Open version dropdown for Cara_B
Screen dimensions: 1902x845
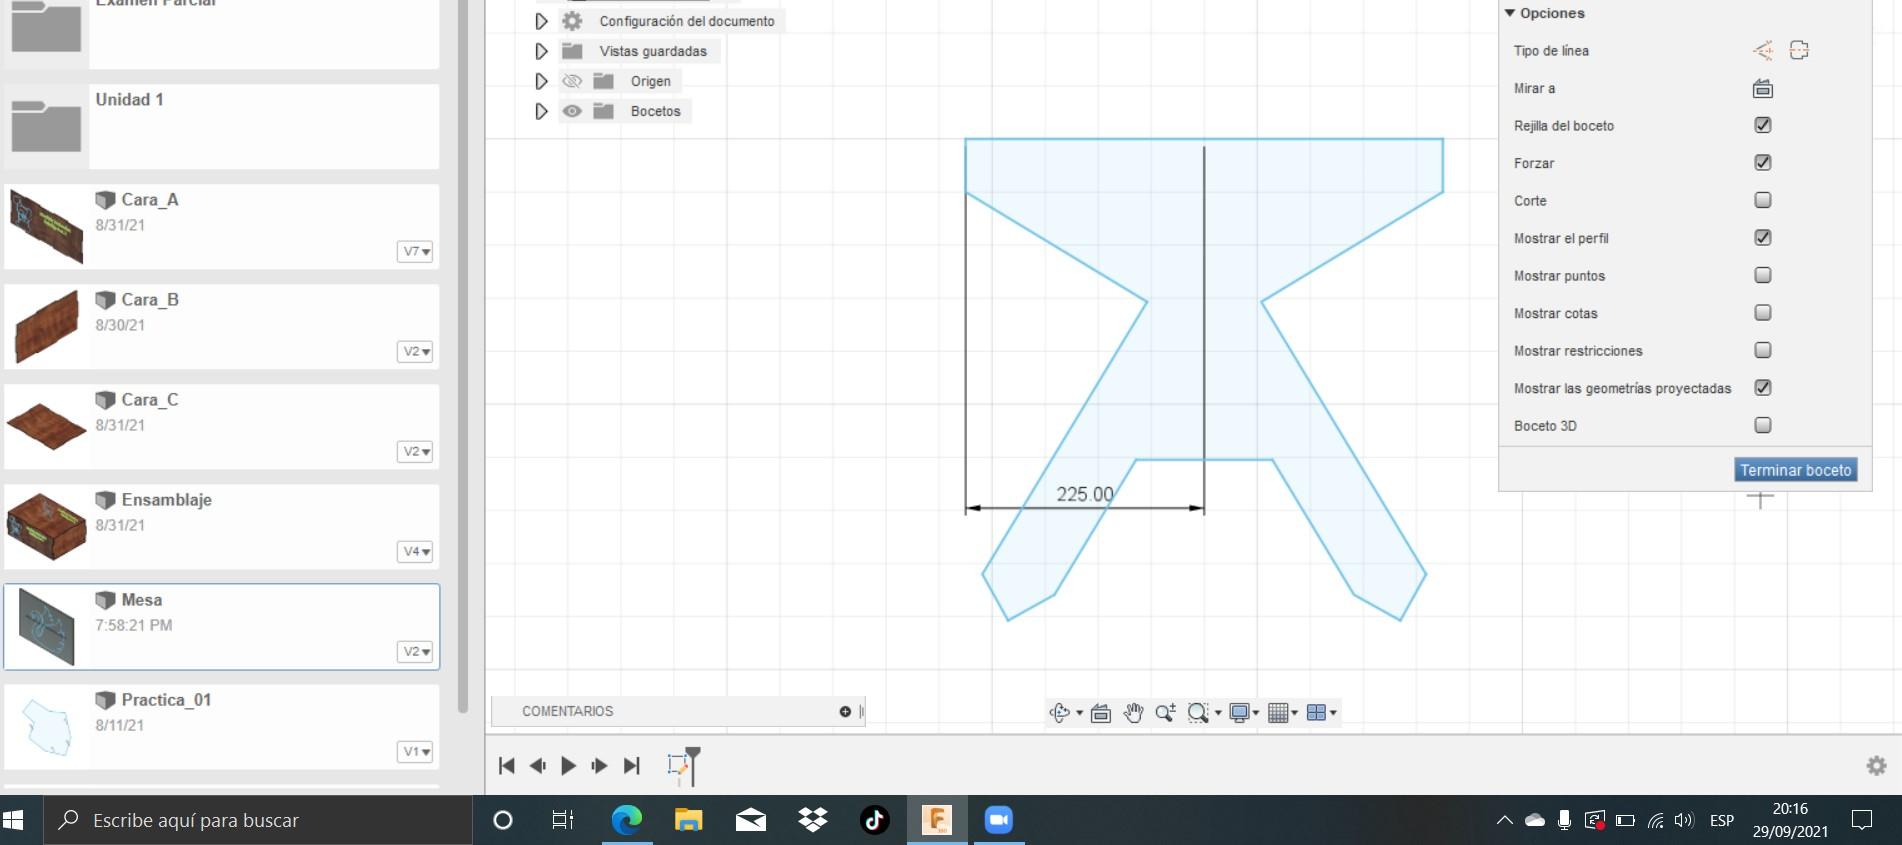(415, 352)
